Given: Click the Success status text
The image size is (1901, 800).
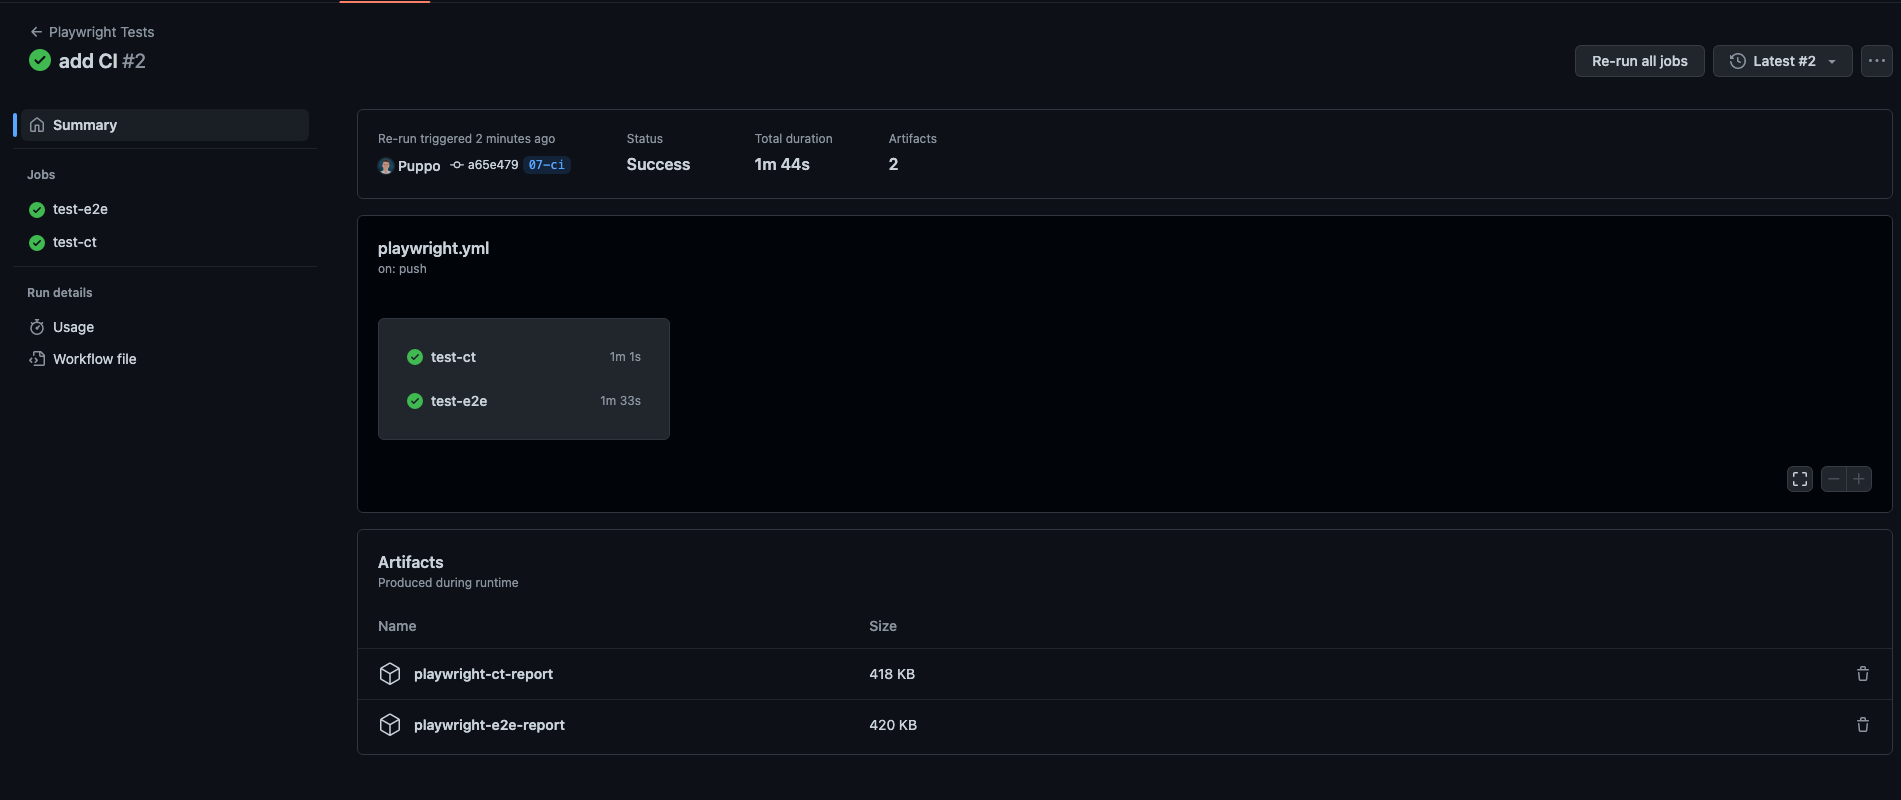Looking at the screenshot, I should [x=658, y=164].
